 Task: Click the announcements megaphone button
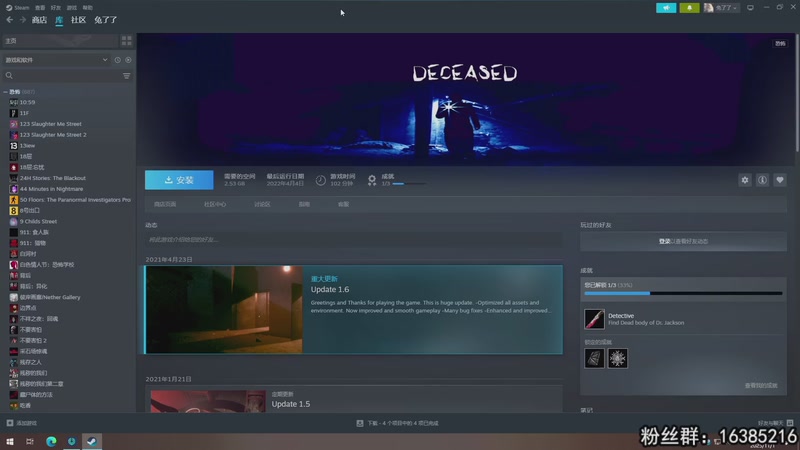click(666, 8)
